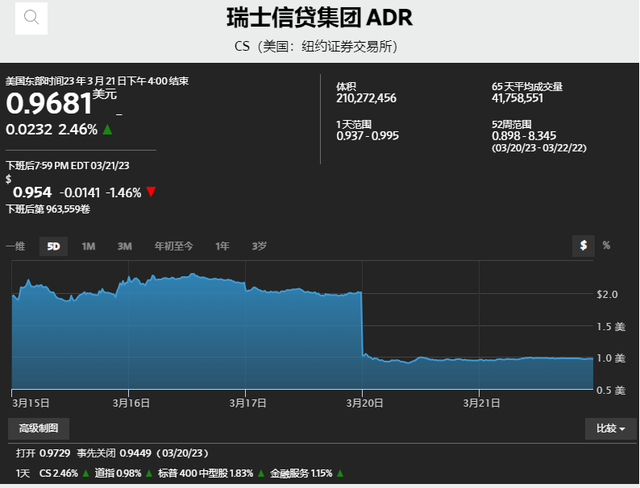Click the 3月17日 date axis label
Image resolution: width=640 pixels, height=488 pixels.
248,403
